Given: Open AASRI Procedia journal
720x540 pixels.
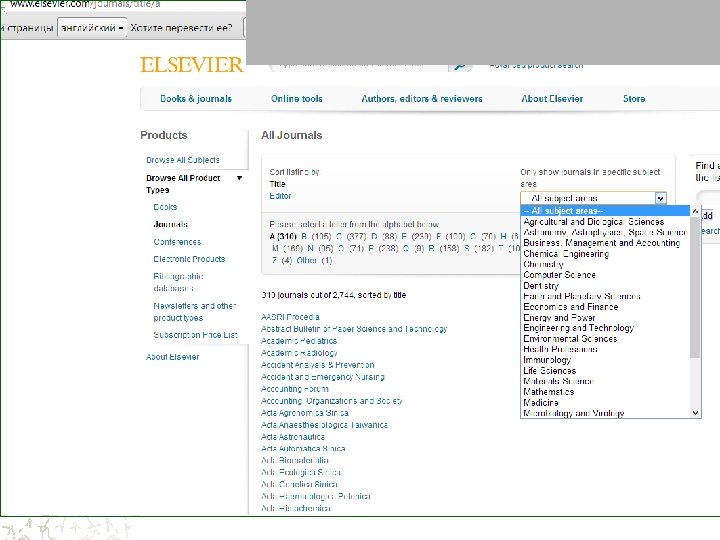Looking at the screenshot, I should [290, 317].
